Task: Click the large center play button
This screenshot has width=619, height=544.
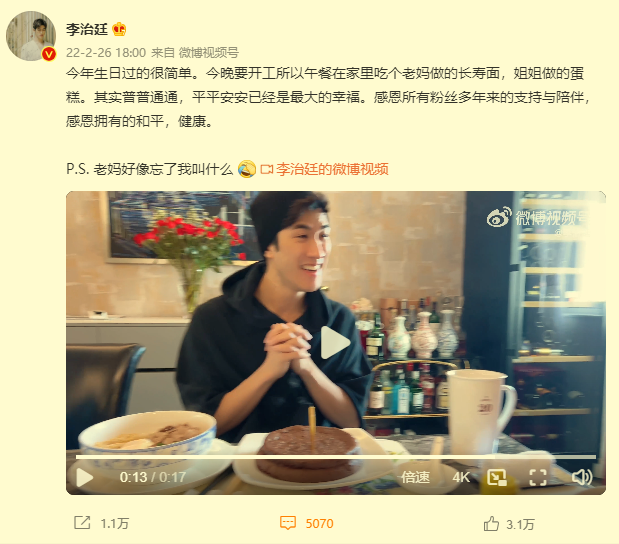Action: point(335,342)
